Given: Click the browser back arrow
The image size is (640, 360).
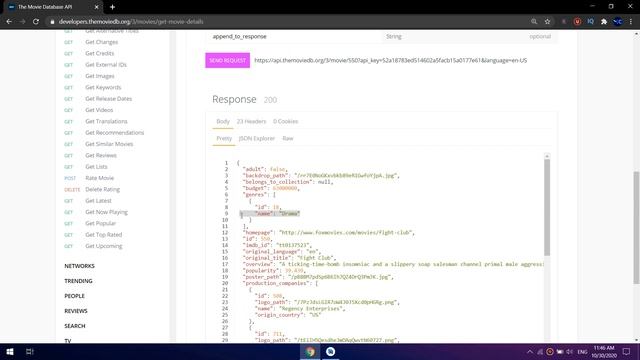Looking at the screenshot, I should [x=9, y=22].
